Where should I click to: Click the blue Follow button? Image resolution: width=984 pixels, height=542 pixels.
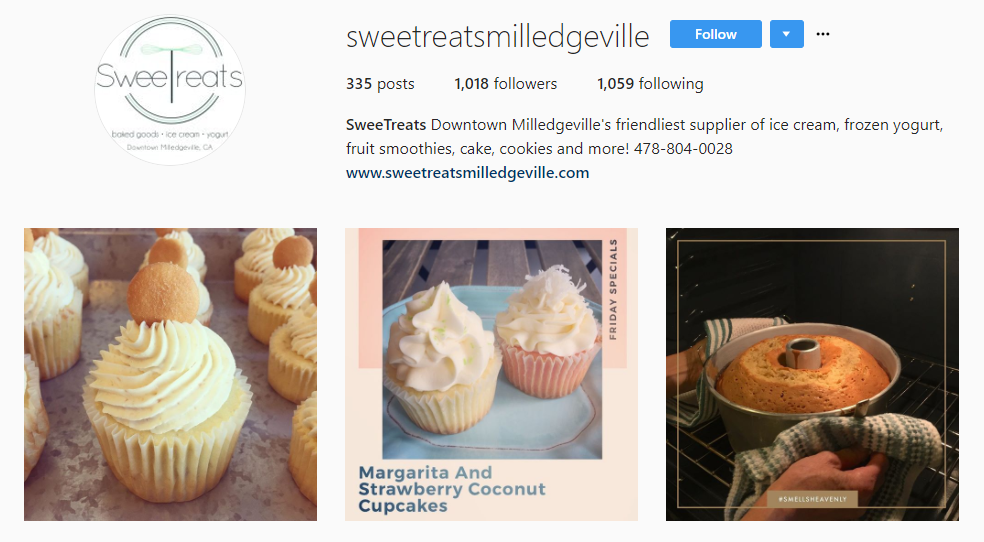coord(715,34)
